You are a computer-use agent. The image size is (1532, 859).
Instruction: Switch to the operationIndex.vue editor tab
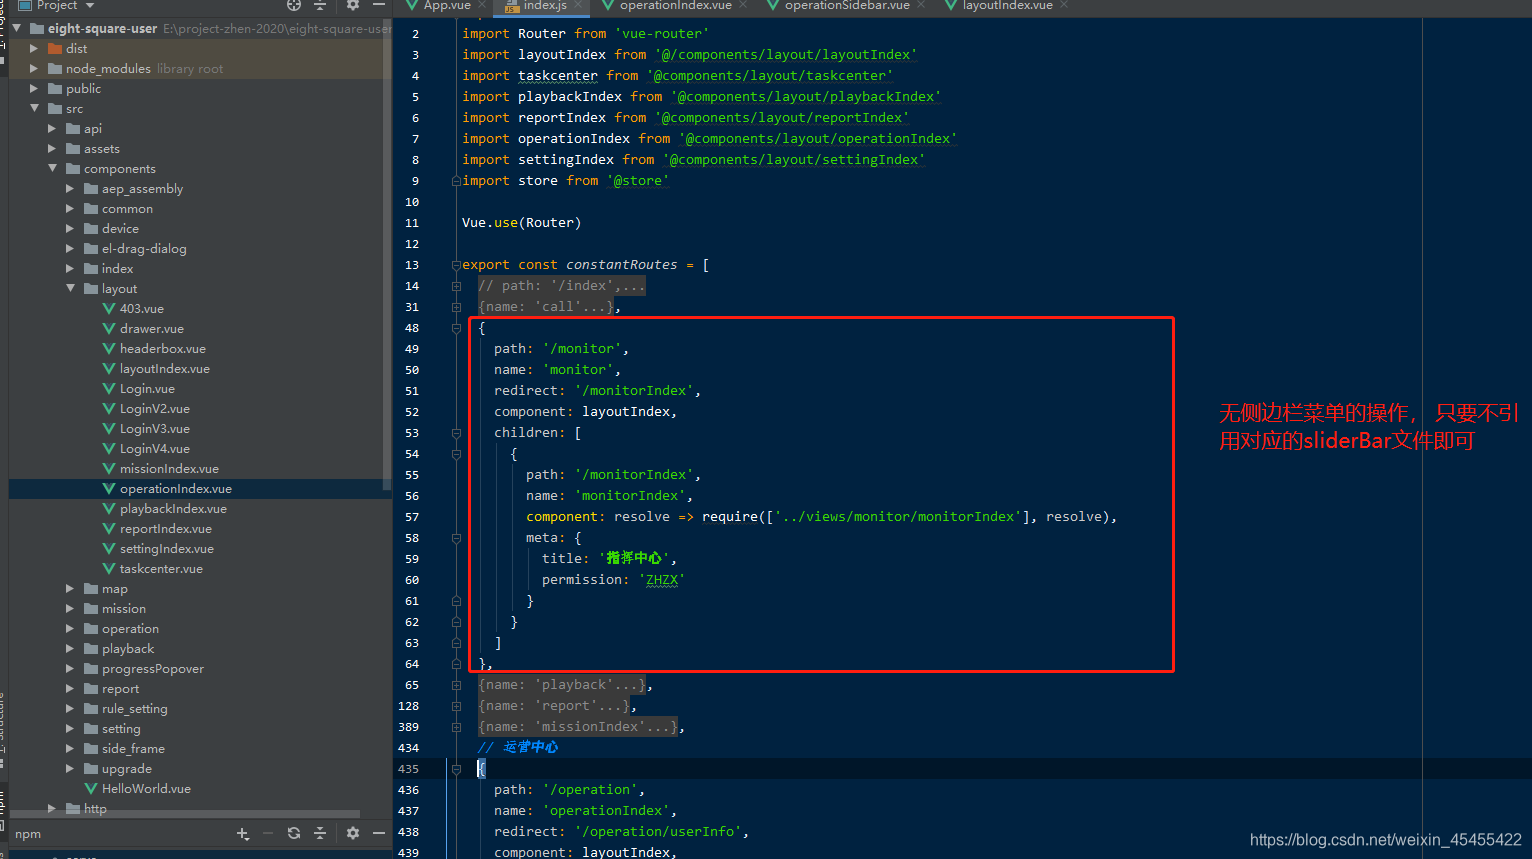coord(675,6)
